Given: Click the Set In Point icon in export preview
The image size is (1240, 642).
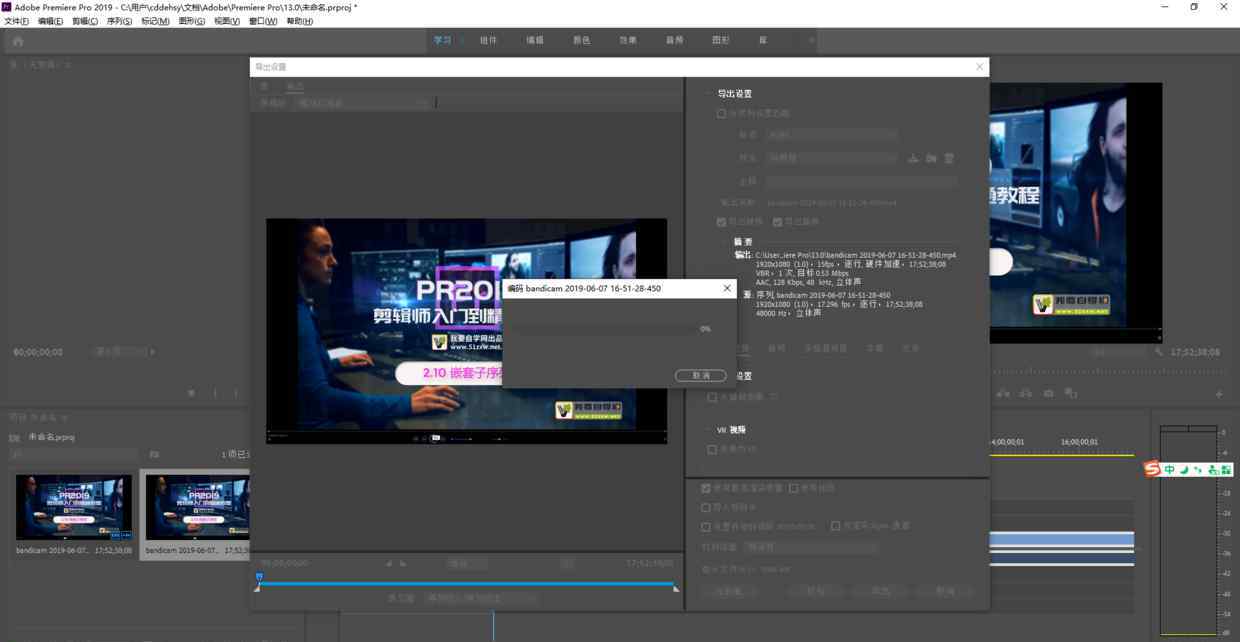Looking at the screenshot, I should tap(390, 563).
